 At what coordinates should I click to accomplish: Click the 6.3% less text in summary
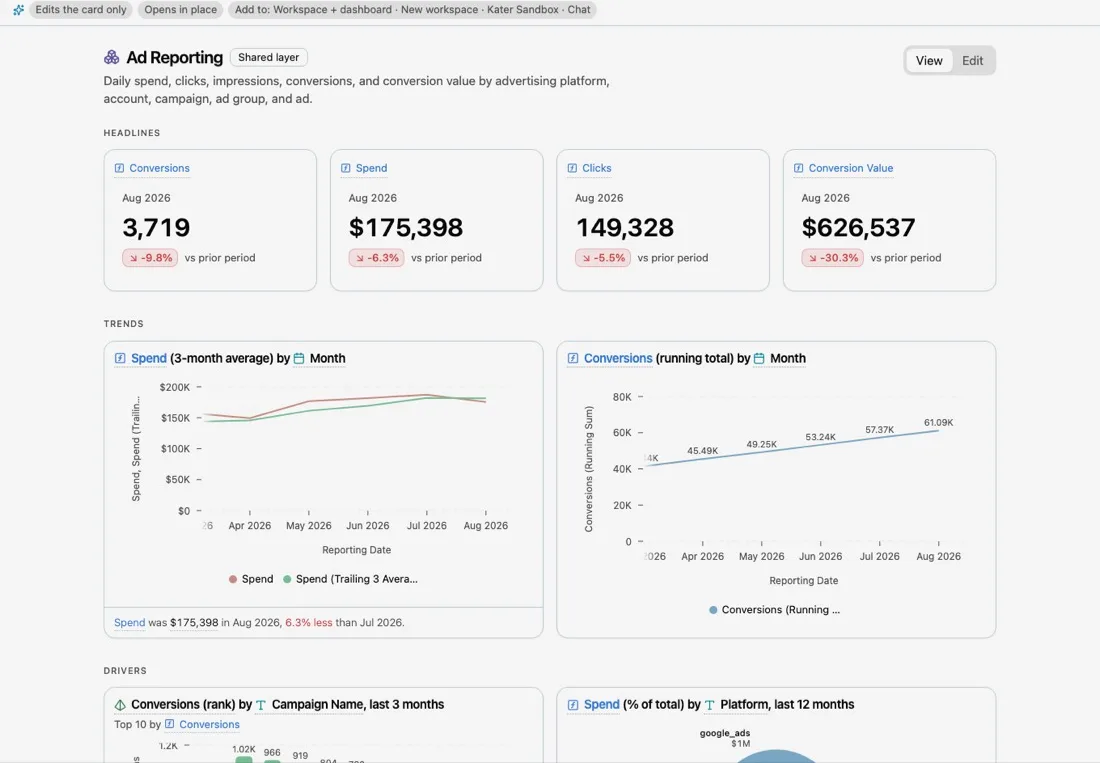(x=309, y=623)
